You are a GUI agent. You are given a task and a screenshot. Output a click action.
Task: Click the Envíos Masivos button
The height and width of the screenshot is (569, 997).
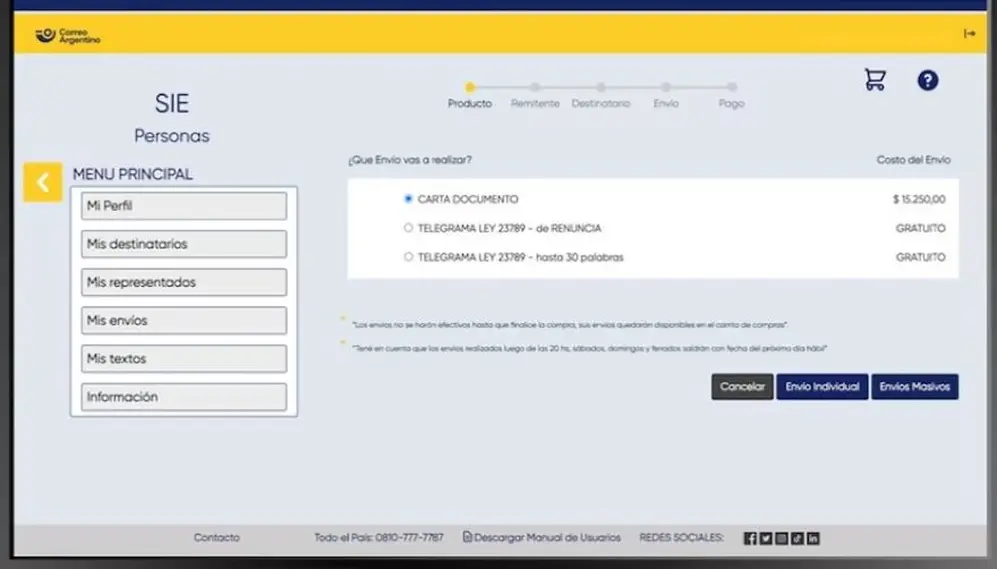[x=914, y=387]
